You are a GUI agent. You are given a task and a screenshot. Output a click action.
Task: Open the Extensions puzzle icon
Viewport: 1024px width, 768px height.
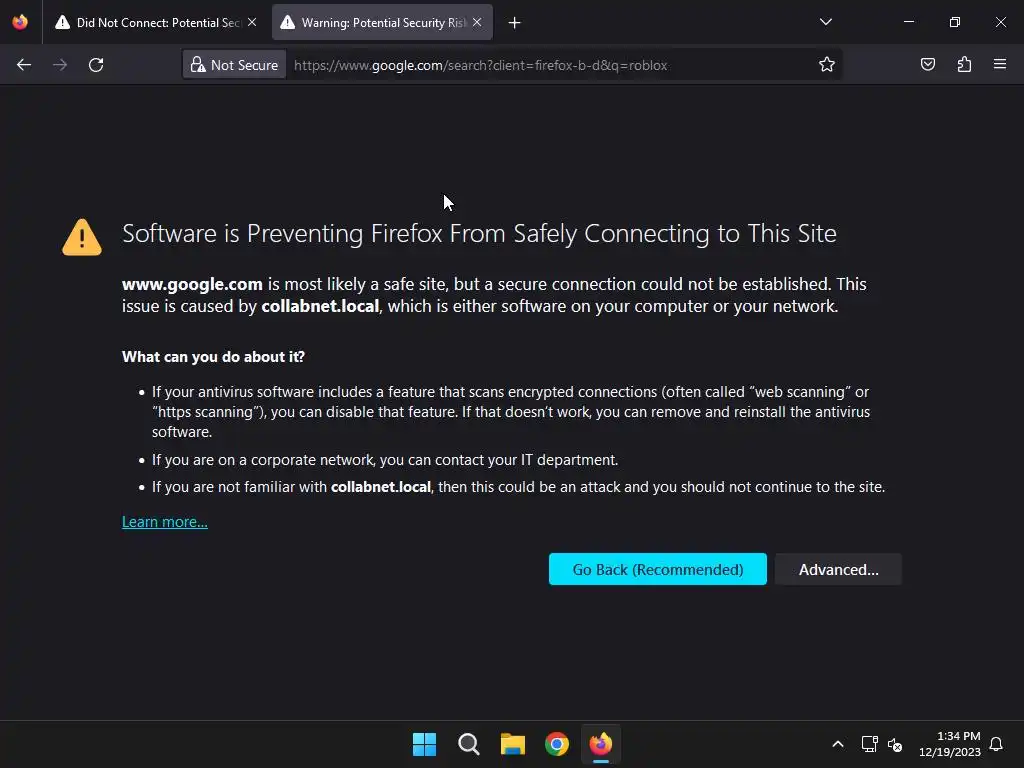pos(965,64)
